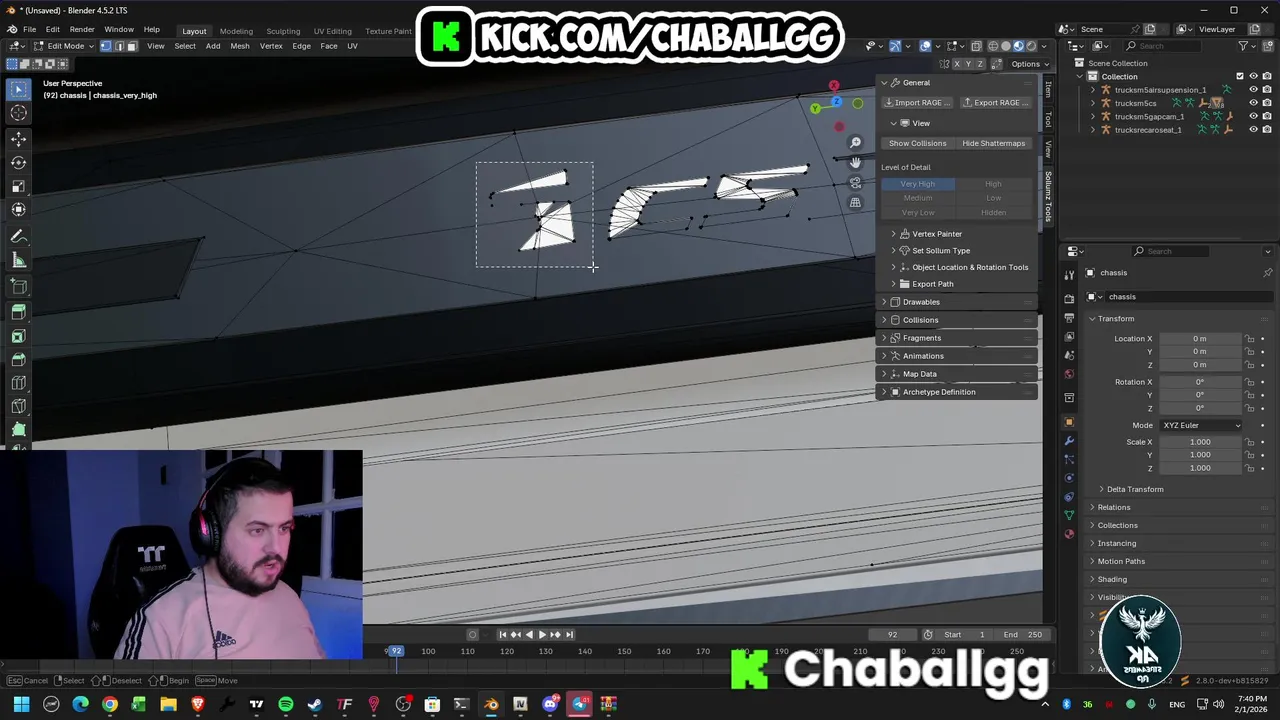Screen dimensions: 1280x720
Task: Select the Measure tool
Action: coord(18,260)
